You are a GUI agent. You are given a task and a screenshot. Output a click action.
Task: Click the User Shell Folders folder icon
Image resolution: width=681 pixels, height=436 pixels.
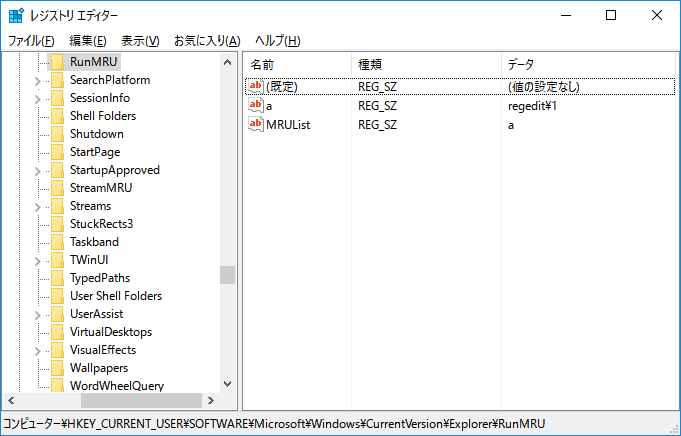(x=57, y=296)
